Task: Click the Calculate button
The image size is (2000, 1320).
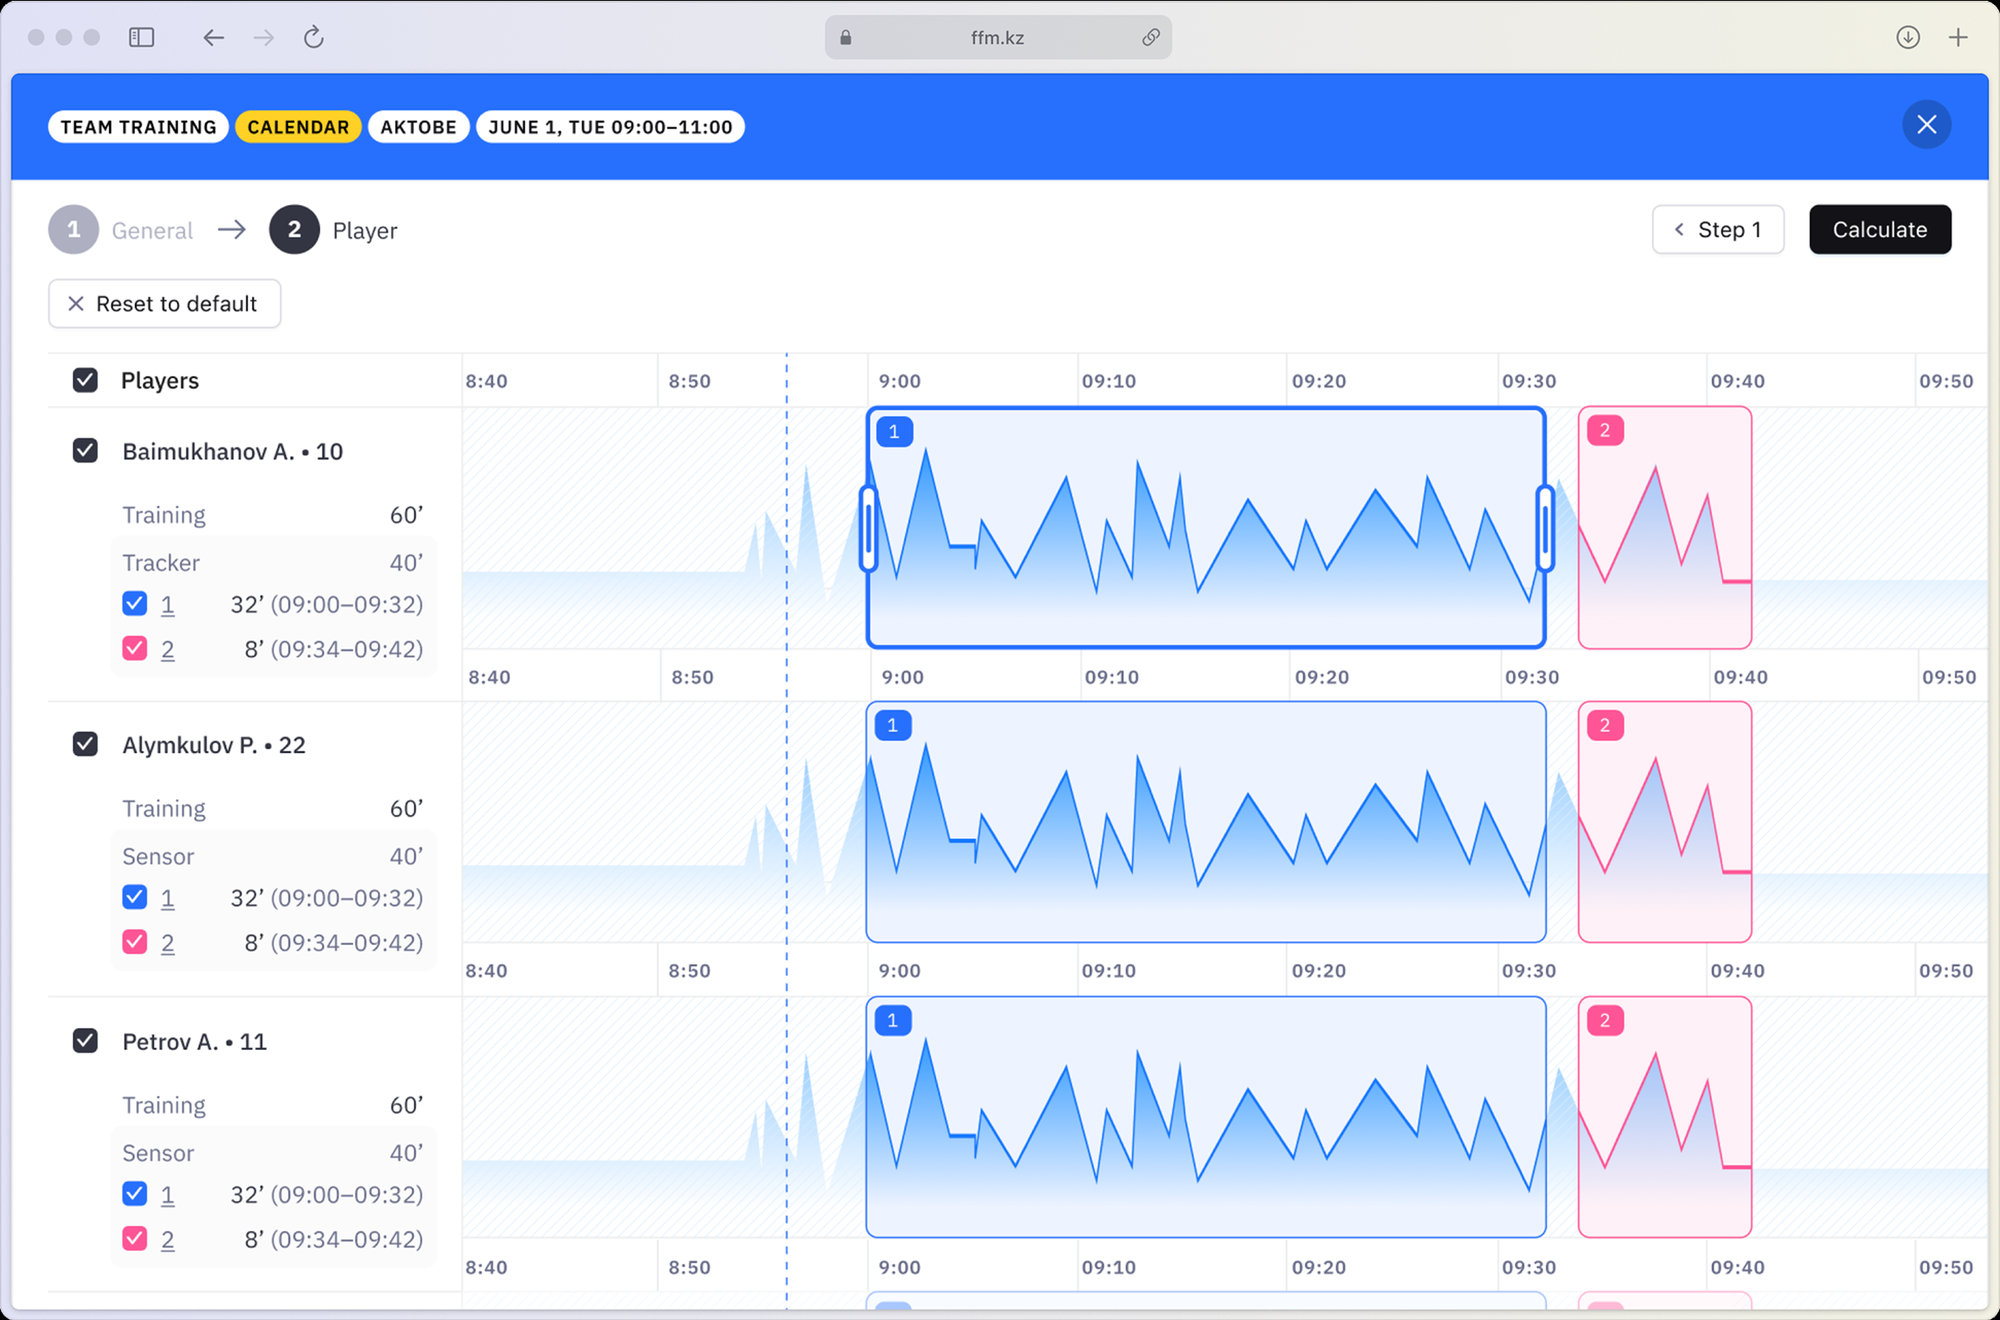Action: tap(1880, 230)
